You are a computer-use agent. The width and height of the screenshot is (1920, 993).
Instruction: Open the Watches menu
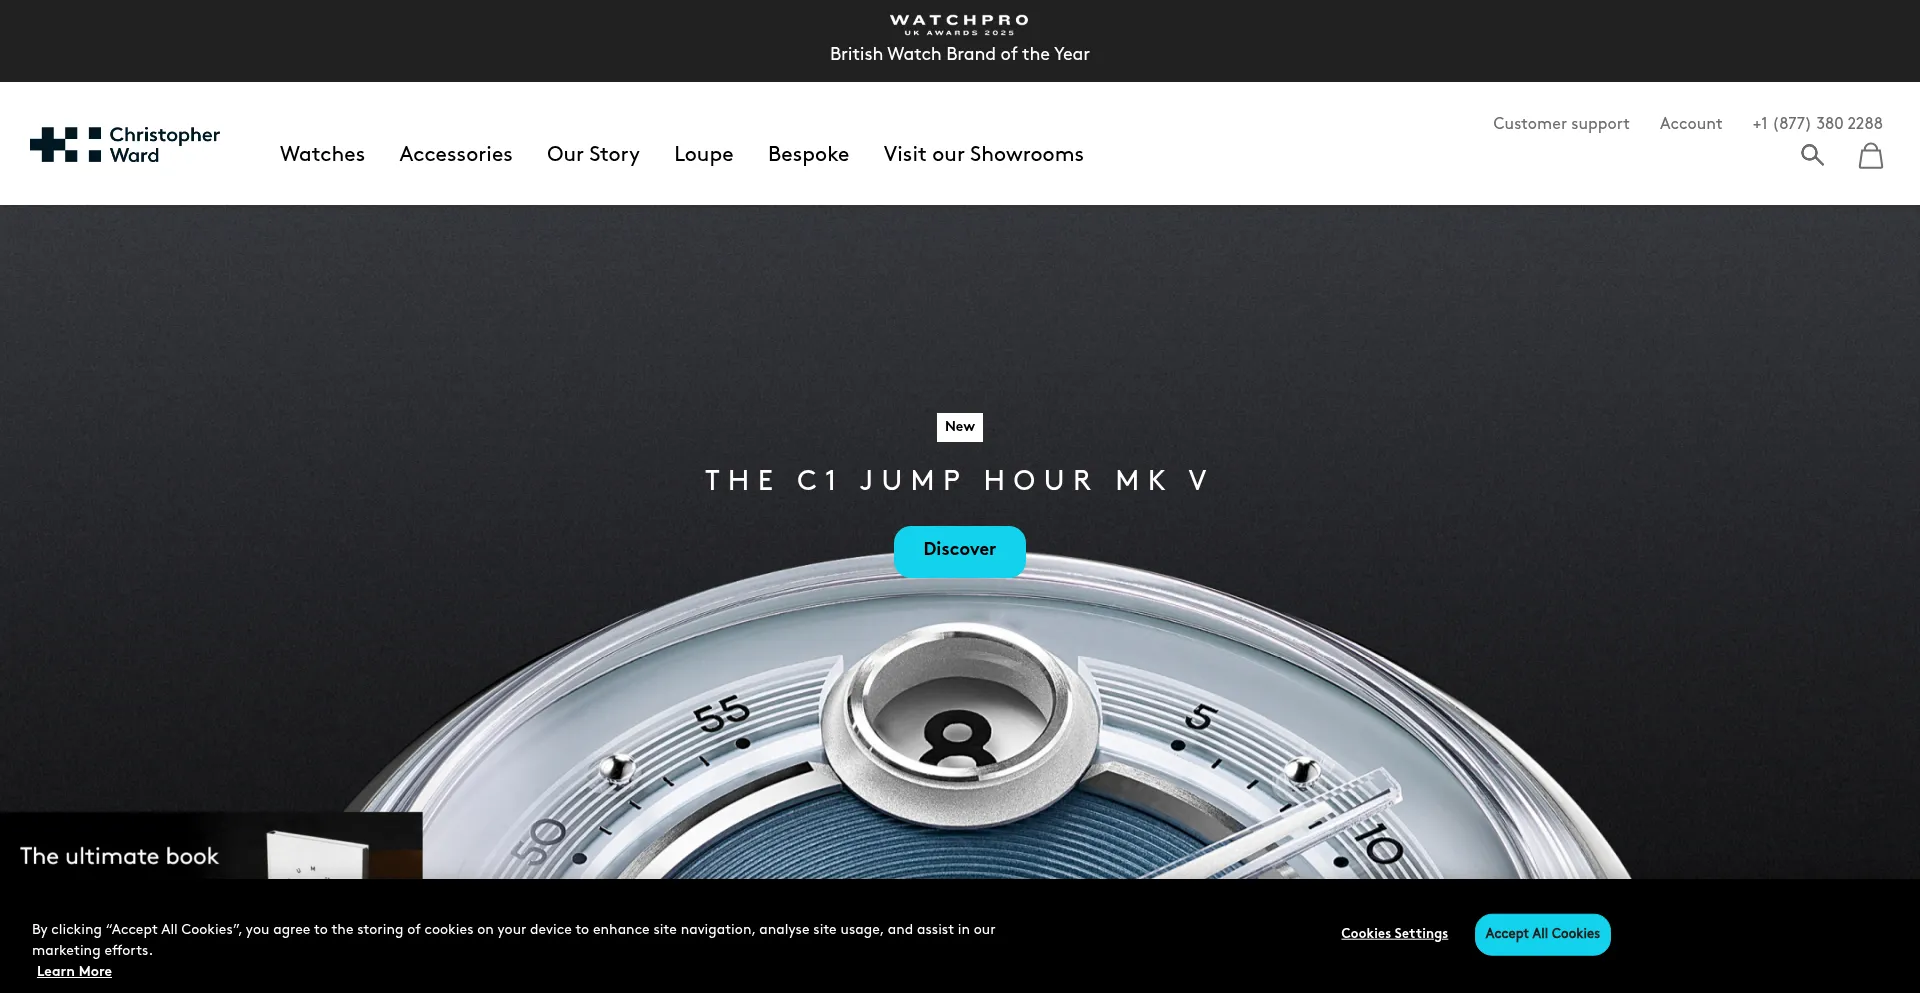coord(322,154)
